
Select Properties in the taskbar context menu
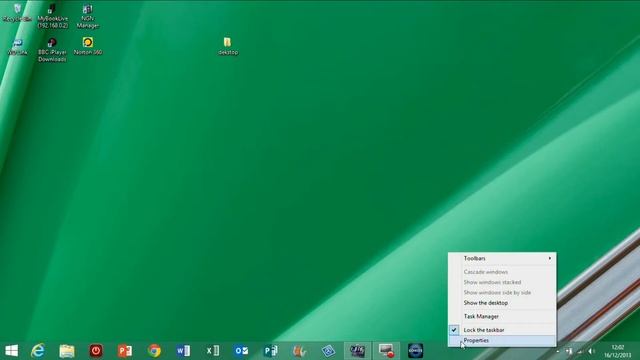click(502, 340)
